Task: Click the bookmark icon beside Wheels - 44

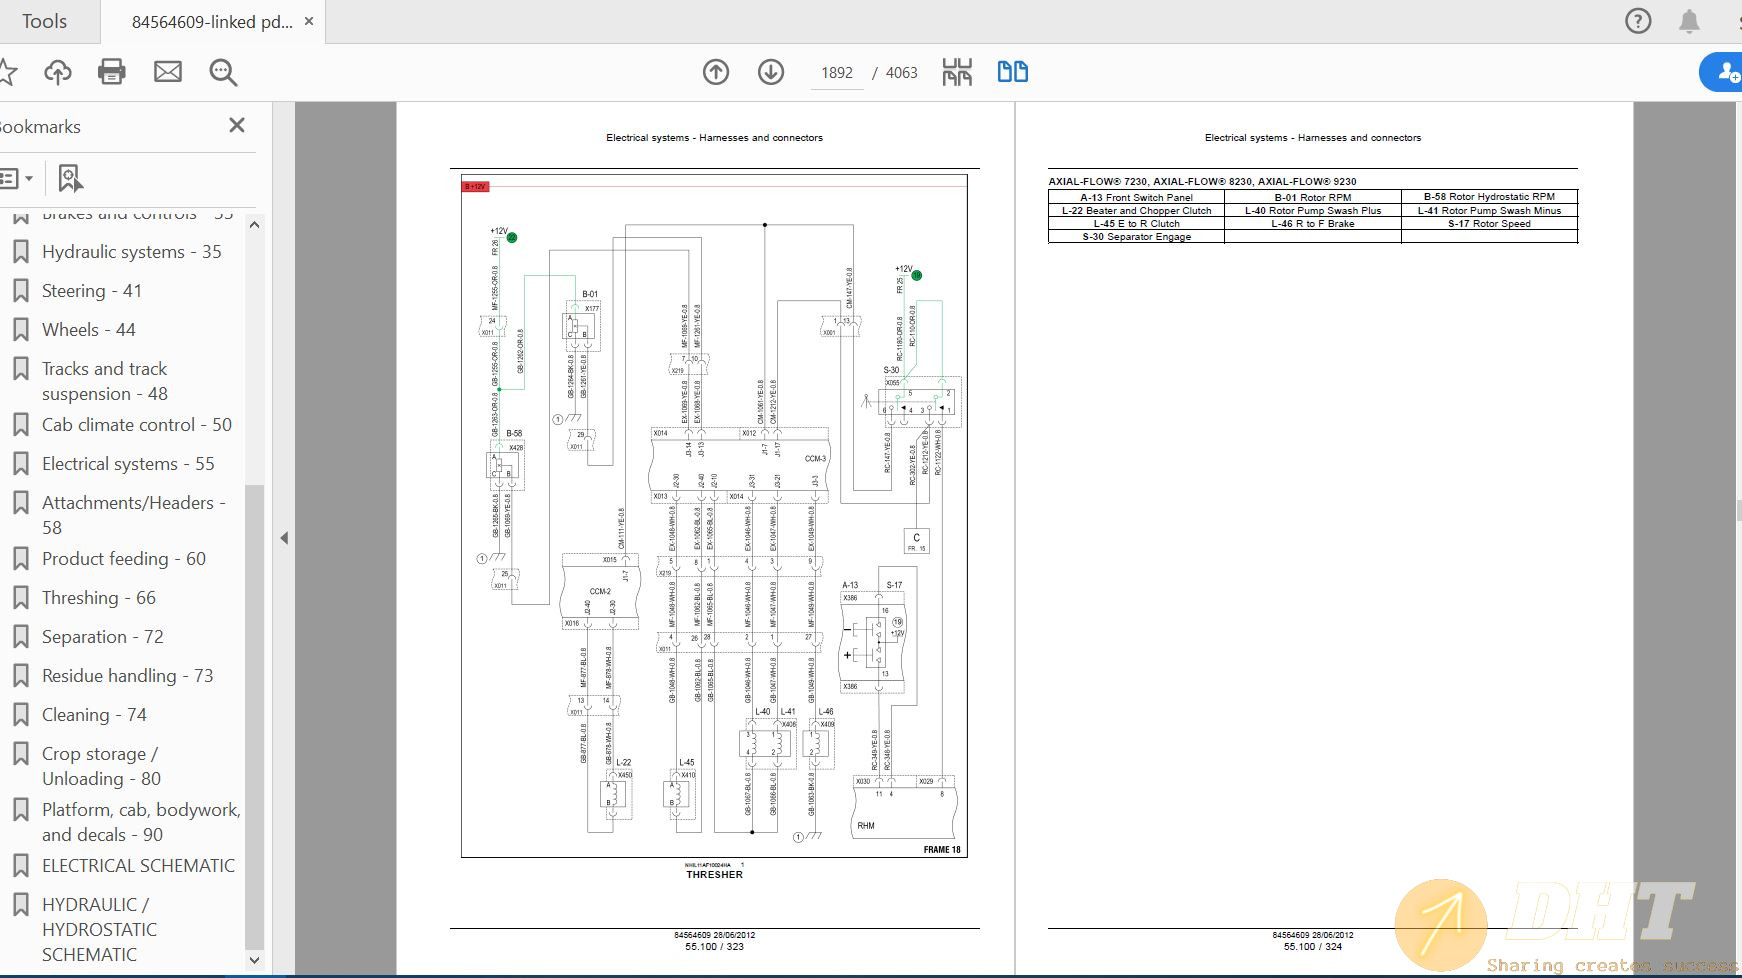Action: [20, 330]
